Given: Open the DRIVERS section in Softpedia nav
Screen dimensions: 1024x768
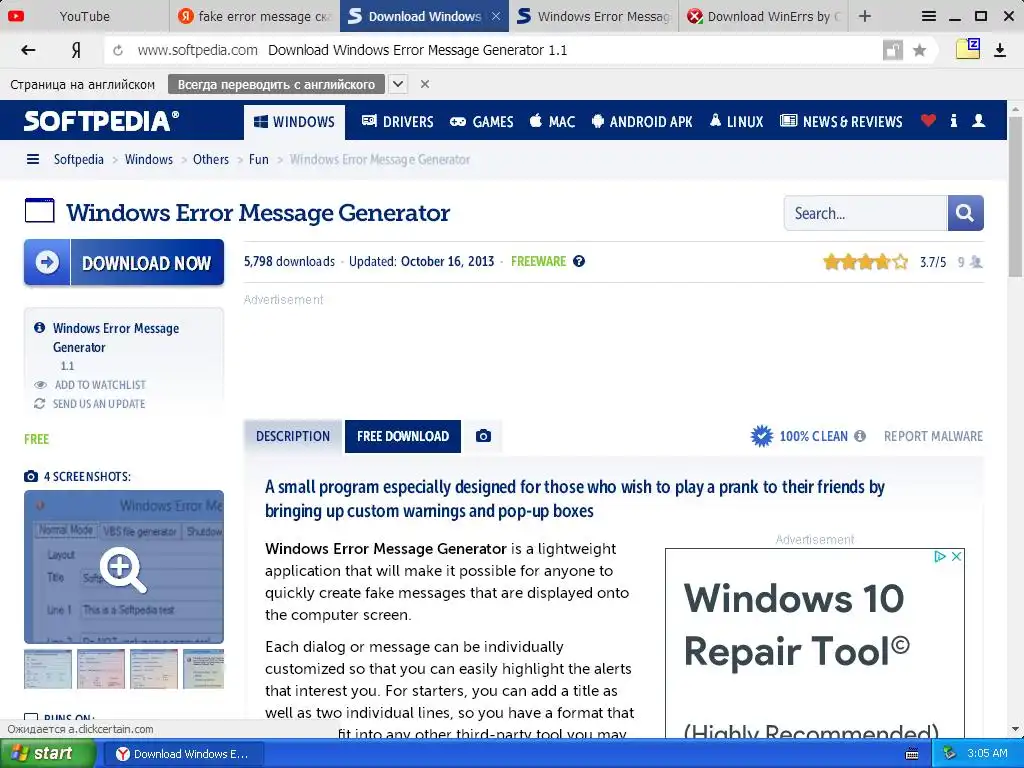Looking at the screenshot, I should [398, 121].
